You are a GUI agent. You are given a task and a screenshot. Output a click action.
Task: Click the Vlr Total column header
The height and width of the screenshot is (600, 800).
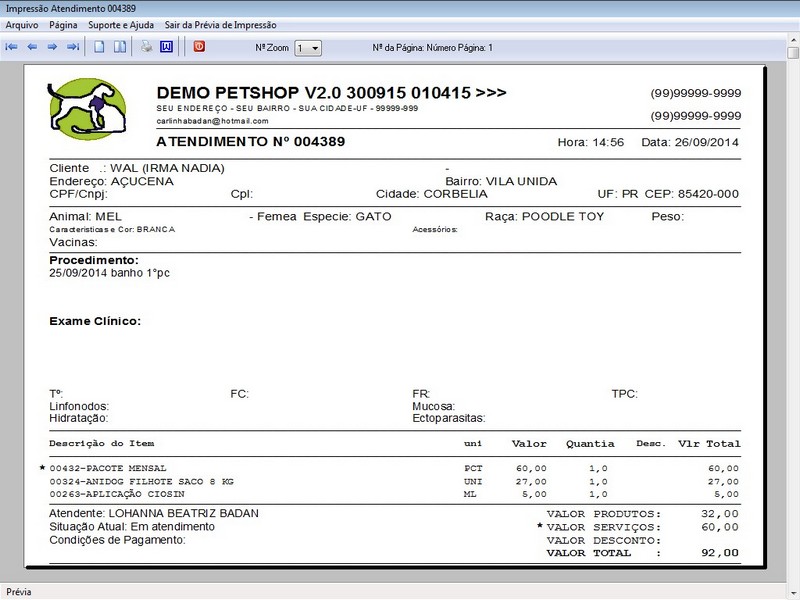709,443
